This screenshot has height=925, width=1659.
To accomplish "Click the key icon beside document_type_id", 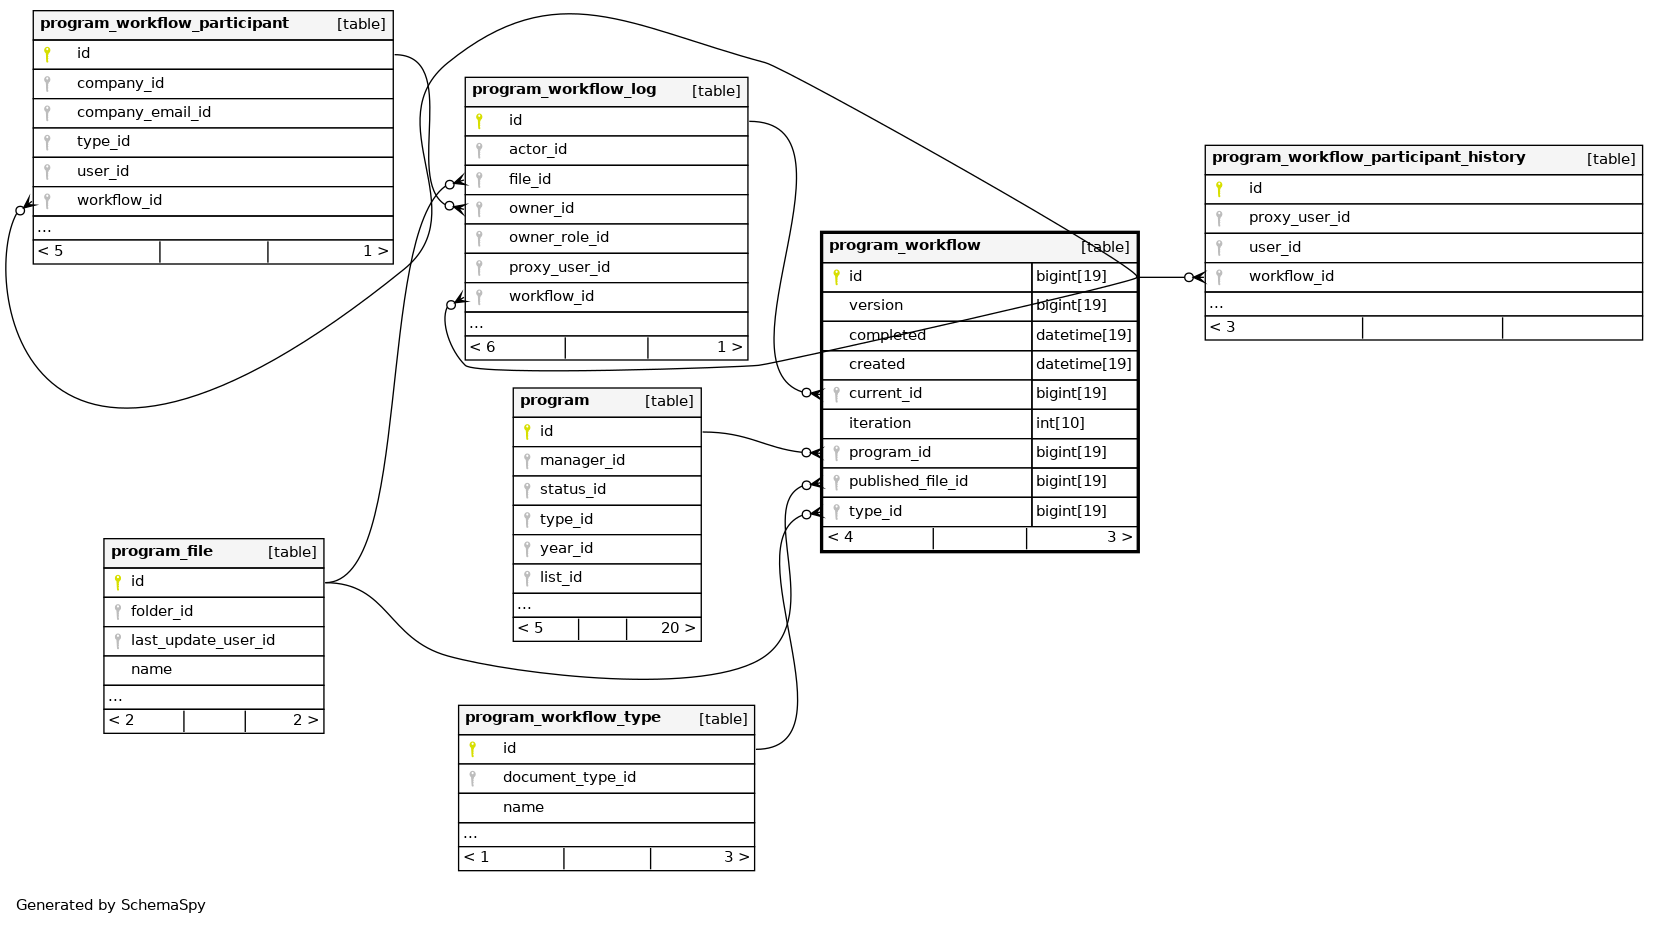I will 473,778.
